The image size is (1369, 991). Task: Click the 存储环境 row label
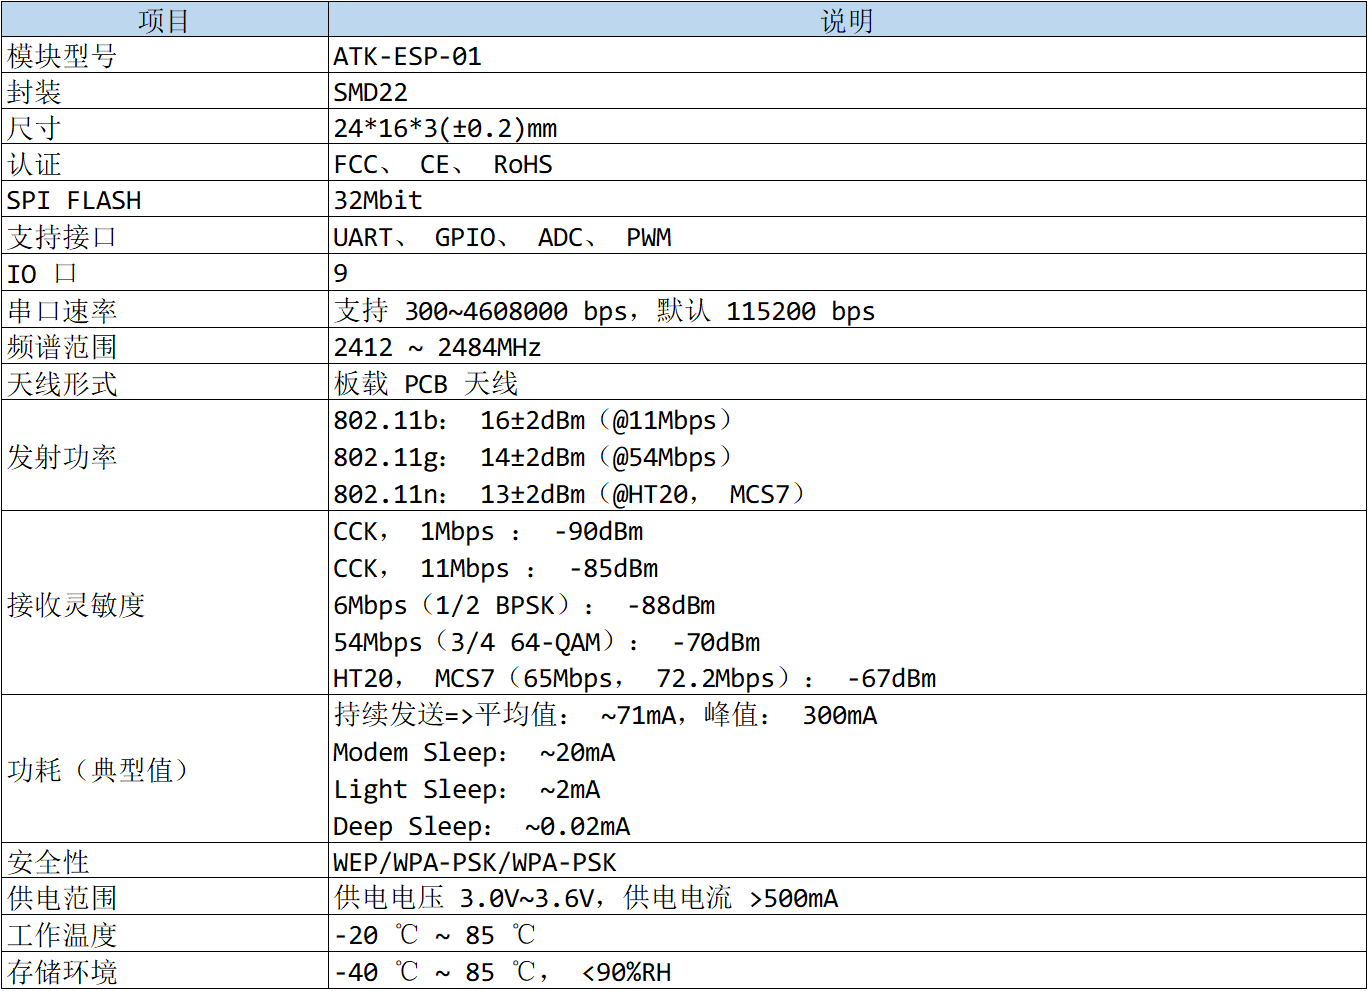tap(62, 972)
